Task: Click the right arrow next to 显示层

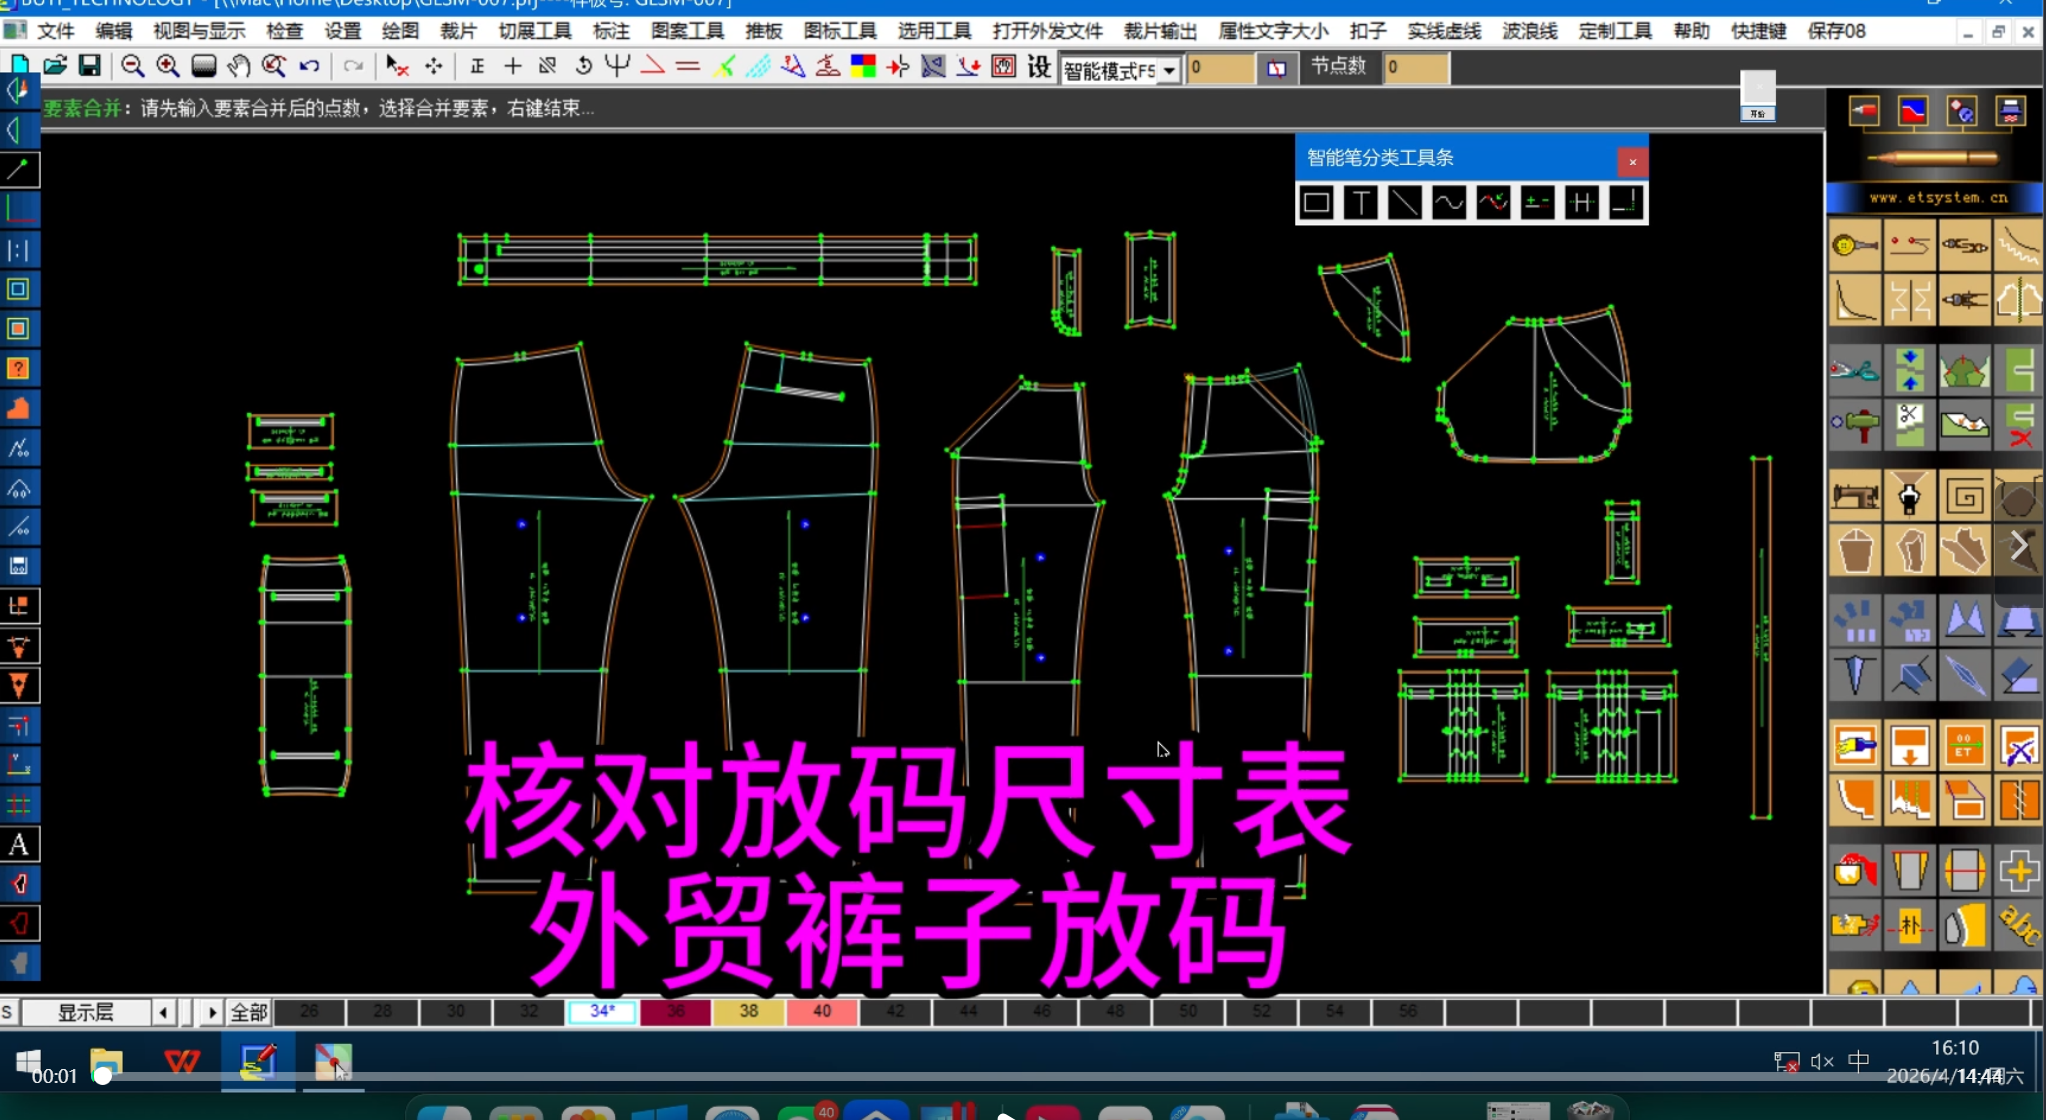Action: tap(212, 1011)
